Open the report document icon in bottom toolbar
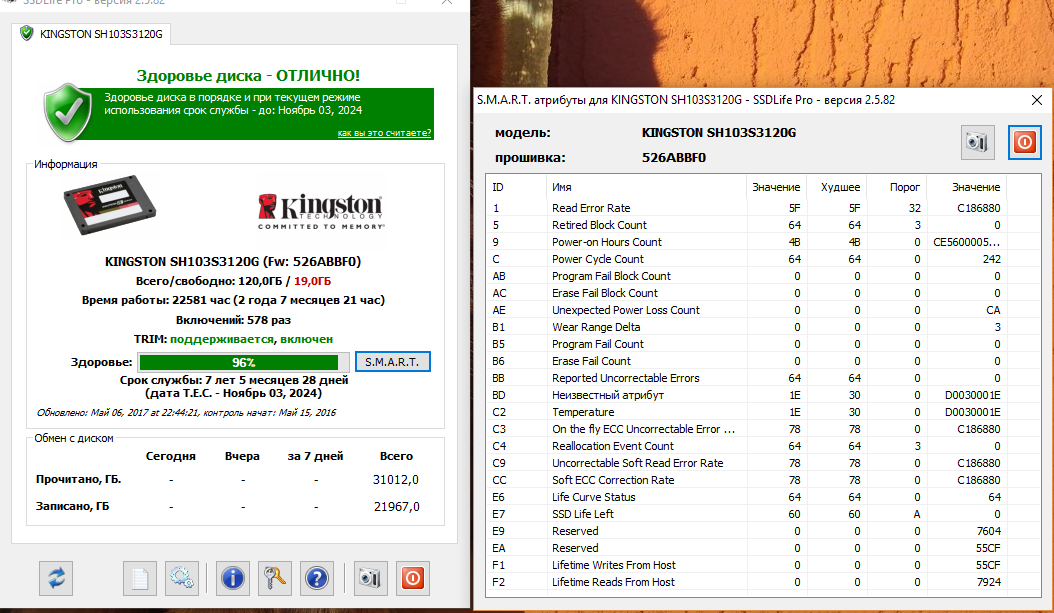The height and width of the screenshot is (613, 1054). click(x=141, y=578)
